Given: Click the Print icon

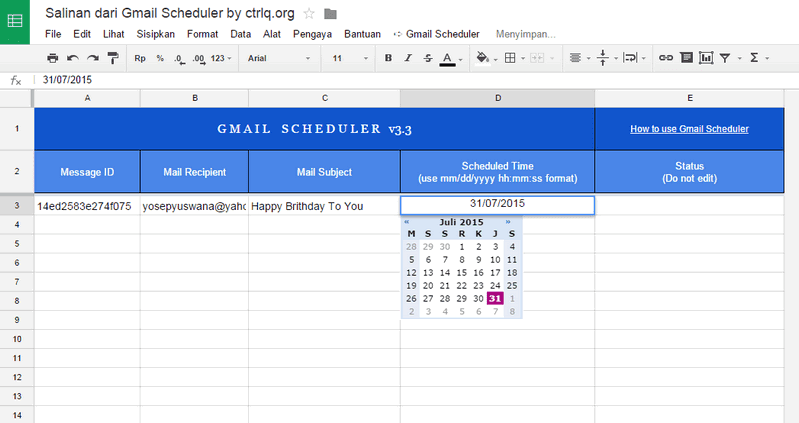Looking at the screenshot, I should [x=52, y=58].
